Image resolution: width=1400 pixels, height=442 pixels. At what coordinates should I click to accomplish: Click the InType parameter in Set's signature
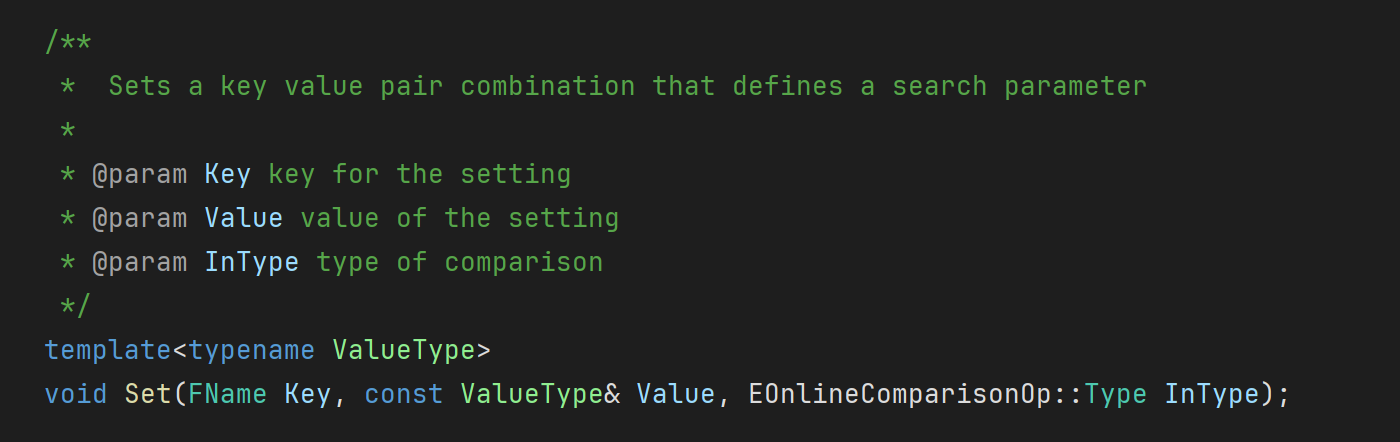[x=1212, y=394]
